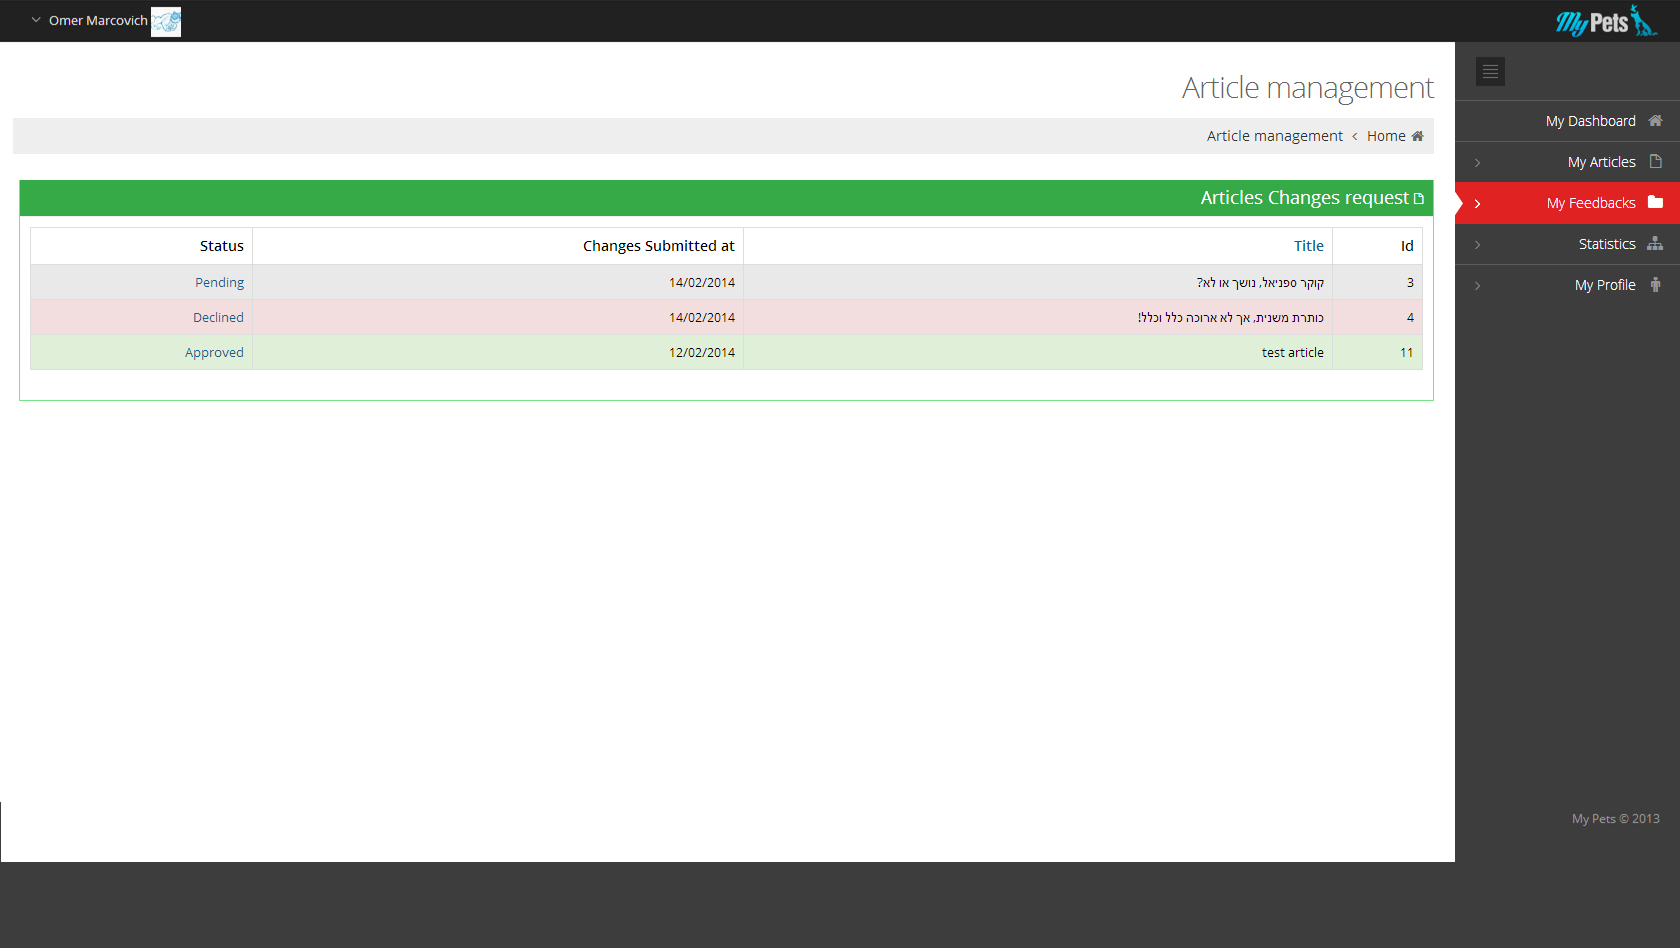Viewport: 1680px width, 948px height.
Task: Click Id cell 3
Action: coord(1377,282)
